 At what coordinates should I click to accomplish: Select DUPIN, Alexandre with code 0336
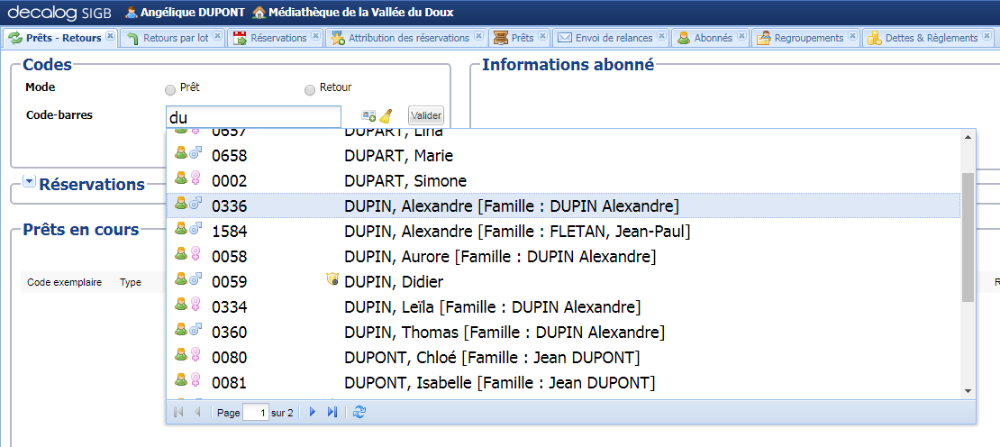[564, 206]
